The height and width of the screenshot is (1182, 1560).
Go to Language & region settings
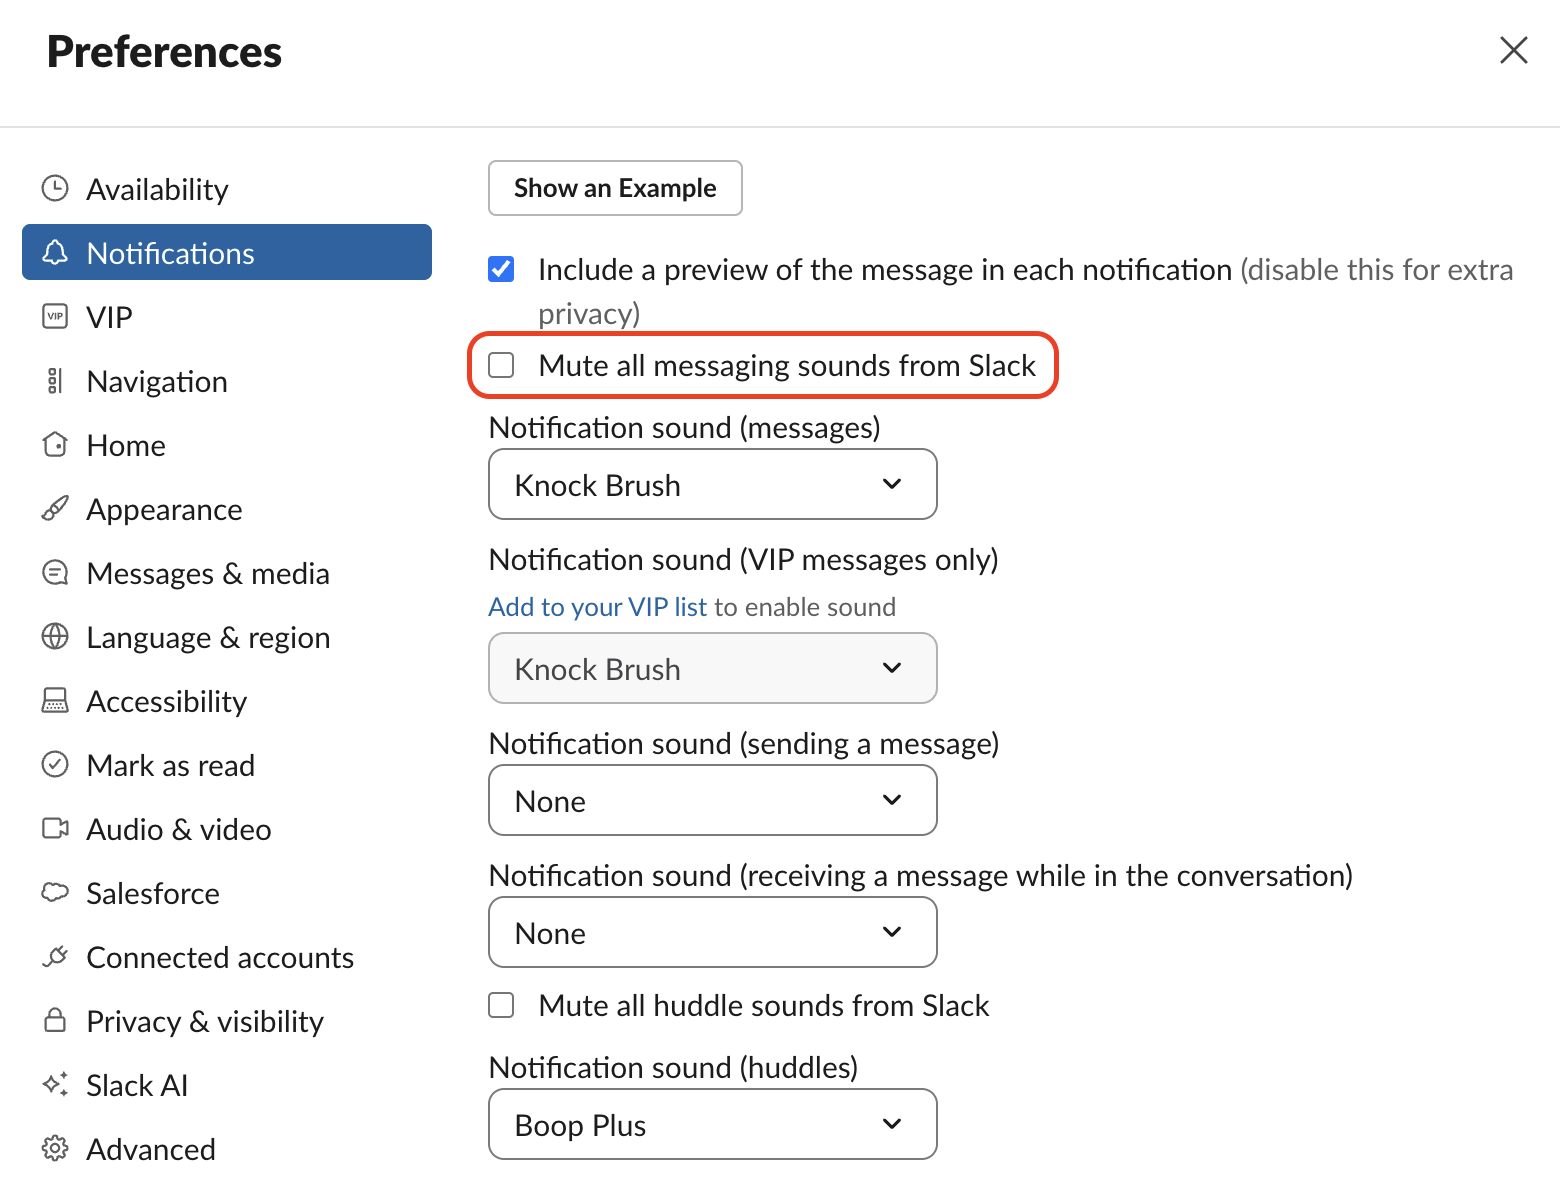[227, 636]
